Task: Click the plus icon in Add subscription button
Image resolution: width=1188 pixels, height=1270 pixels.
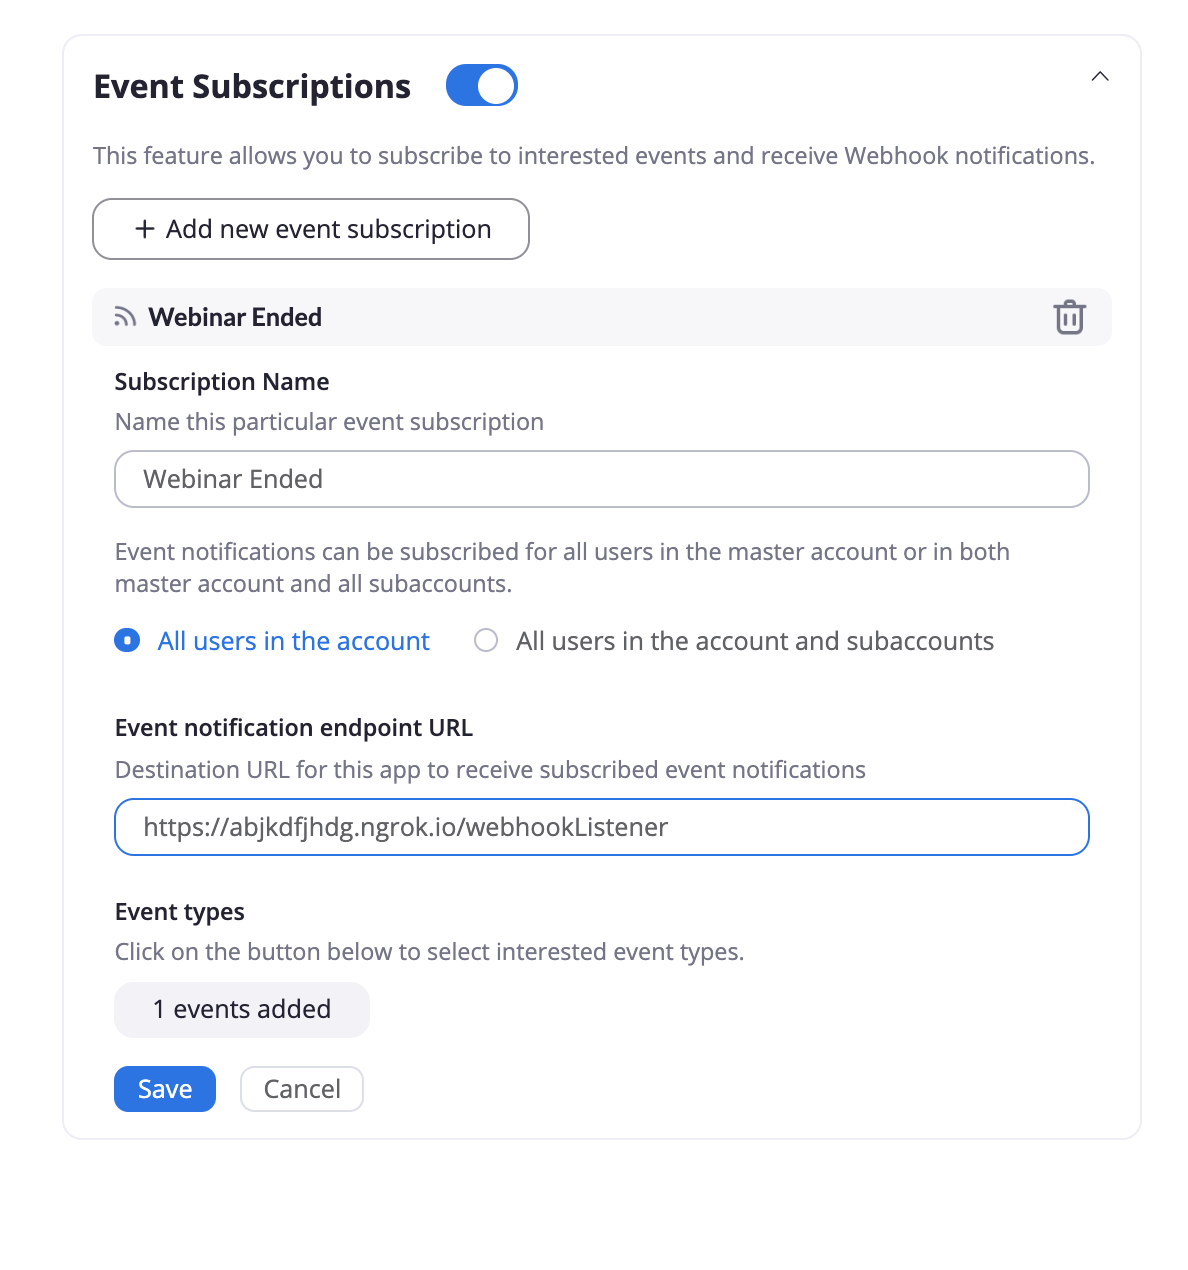Action: pyautogui.click(x=145, y=229)
